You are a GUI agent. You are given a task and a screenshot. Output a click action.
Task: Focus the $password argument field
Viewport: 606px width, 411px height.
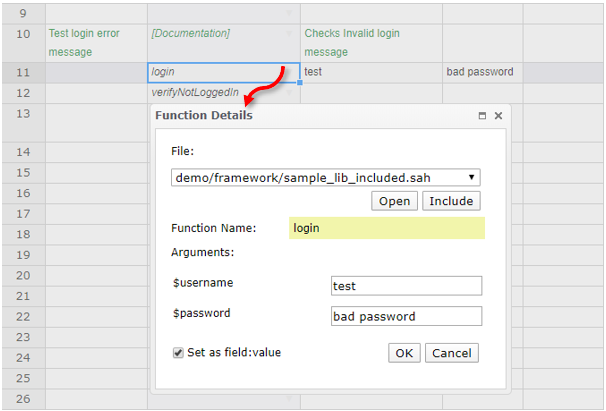click(406, 316)
